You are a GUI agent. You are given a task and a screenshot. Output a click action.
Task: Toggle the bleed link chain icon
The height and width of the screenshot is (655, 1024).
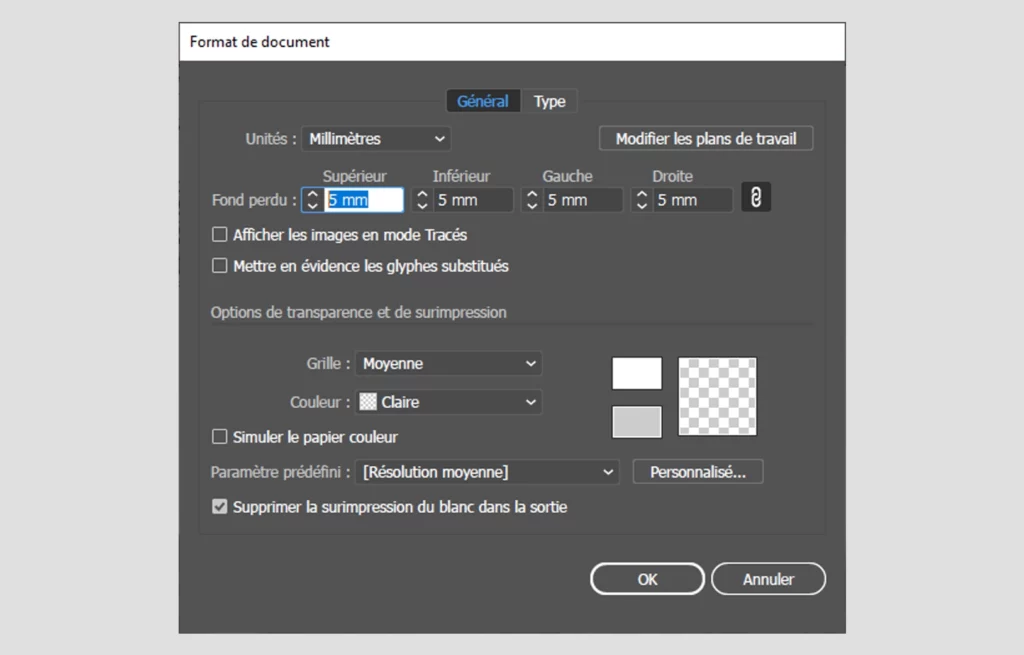point(756,197)
